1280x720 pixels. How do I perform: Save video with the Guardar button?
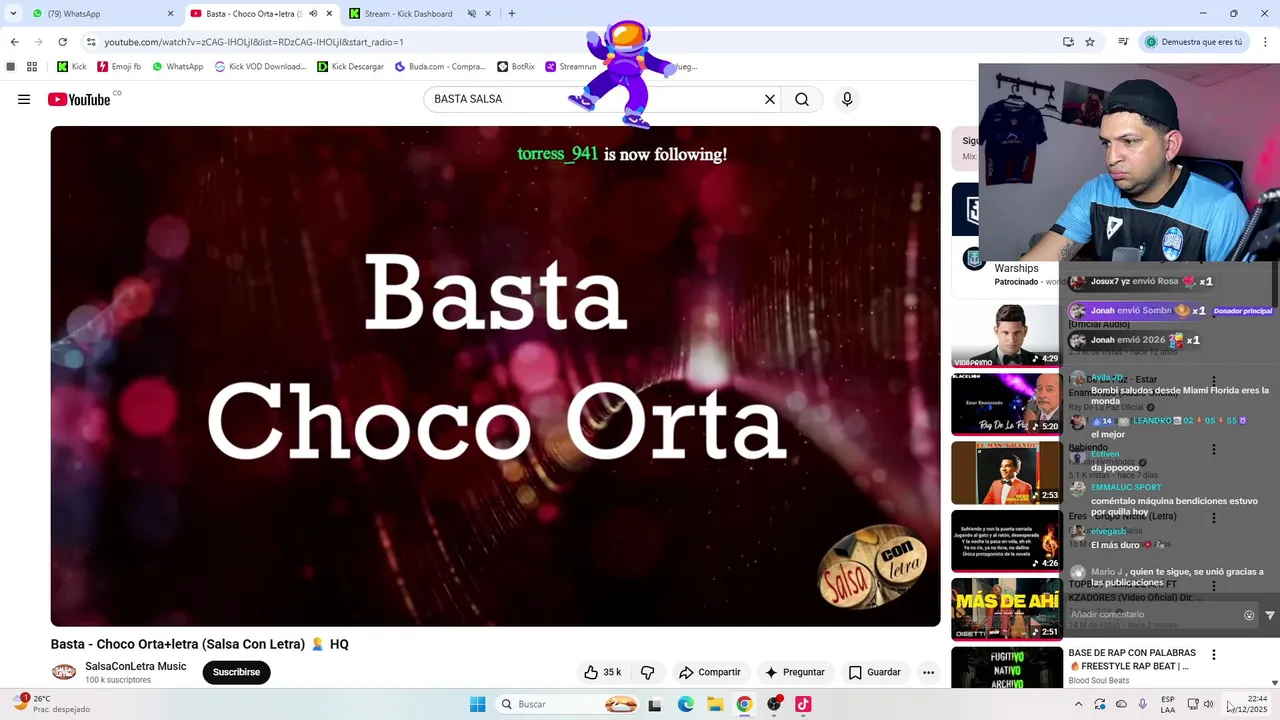pyautogui.click(x=874, y=672)
